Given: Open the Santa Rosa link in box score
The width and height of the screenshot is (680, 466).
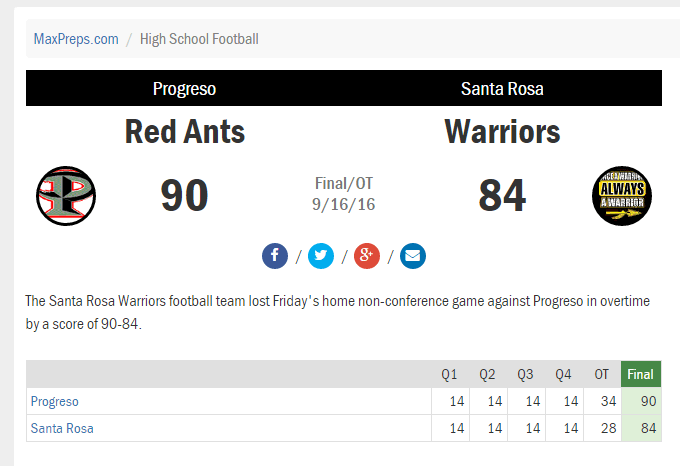Looking at the screenshot, I should point(62,428).
